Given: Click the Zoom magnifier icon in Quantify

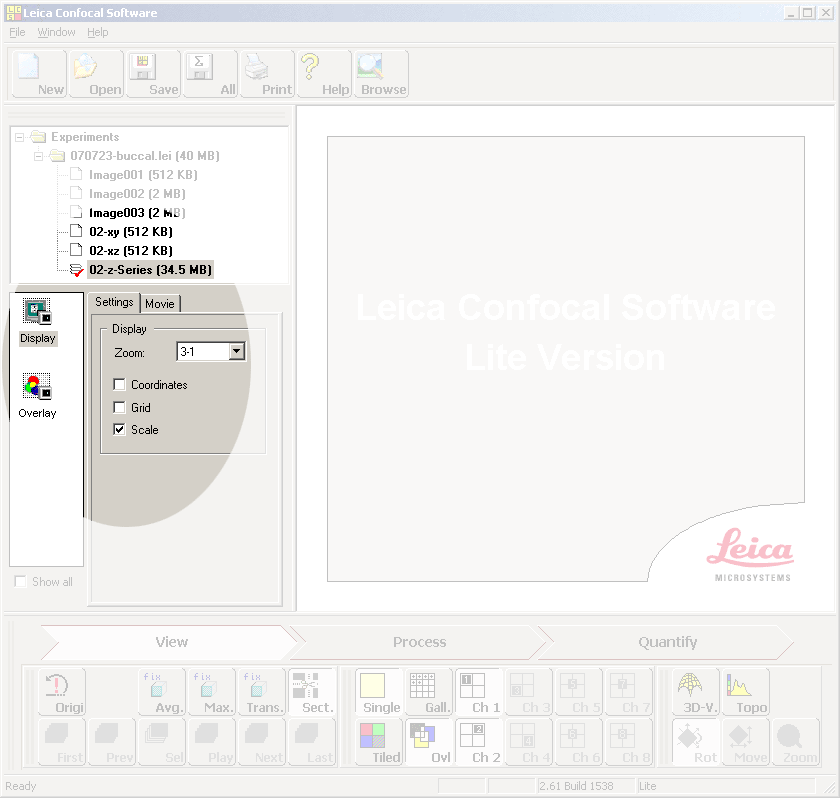Looking at the screenshot, I should click(x=796, y=742).
